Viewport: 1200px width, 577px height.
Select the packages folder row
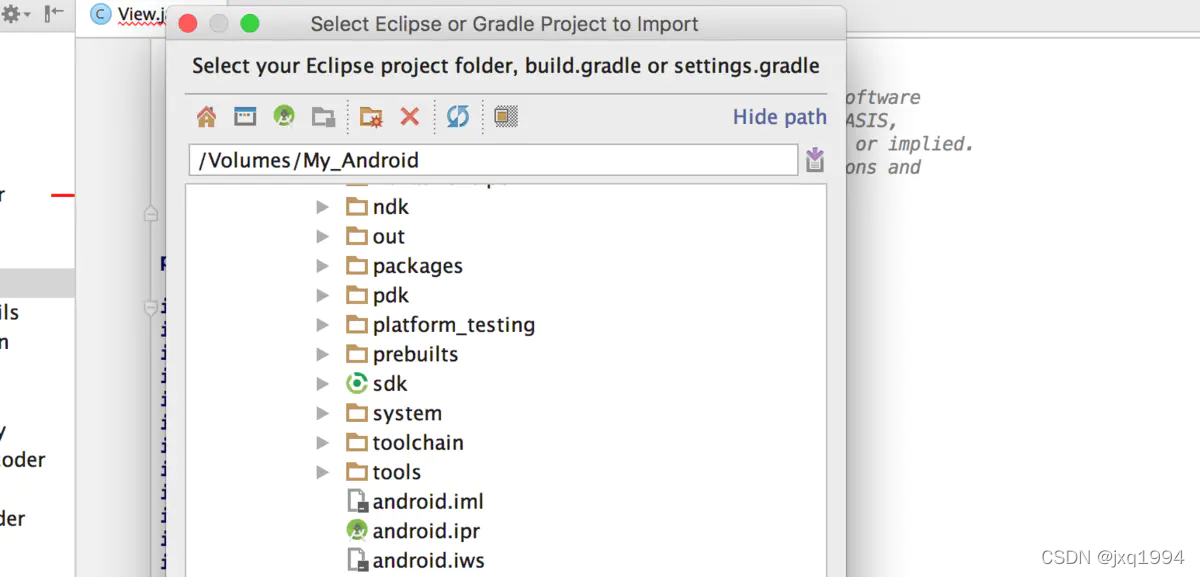click(x=418, y=266)
